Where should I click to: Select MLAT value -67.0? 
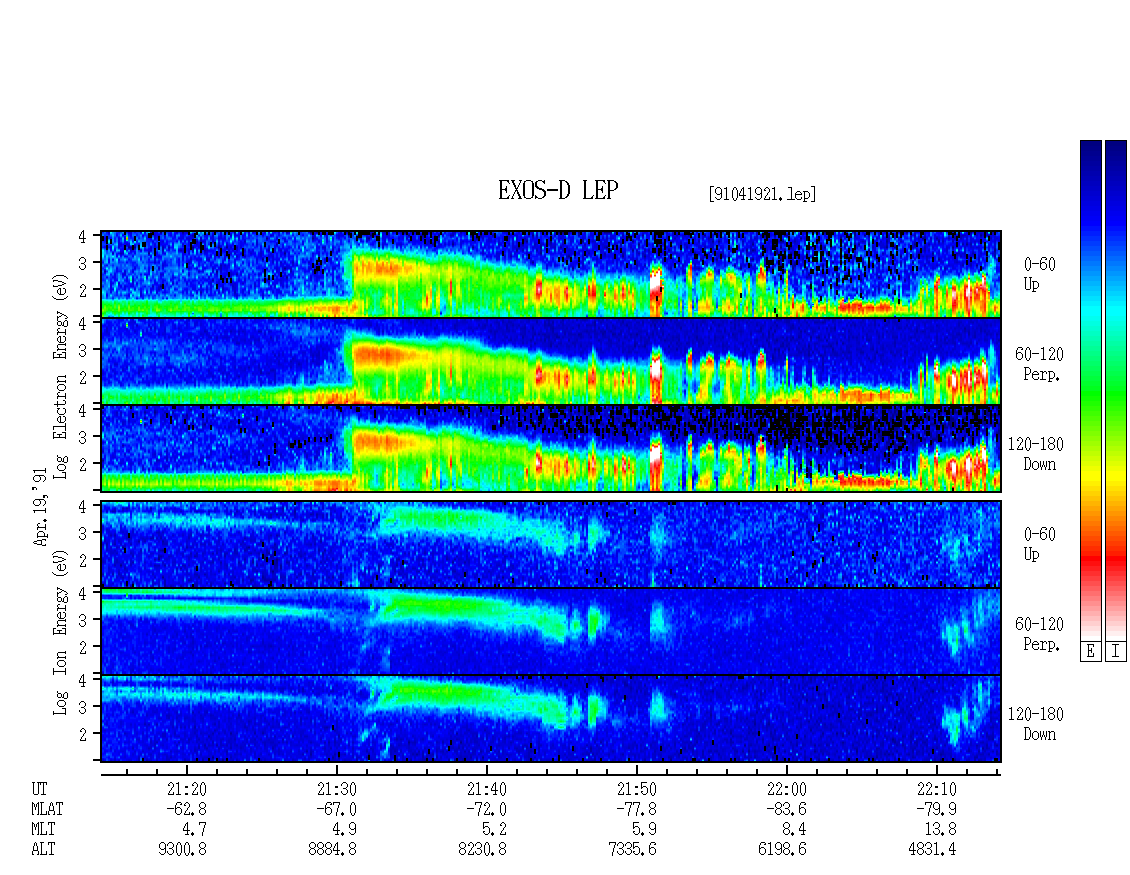pos(337,809)
